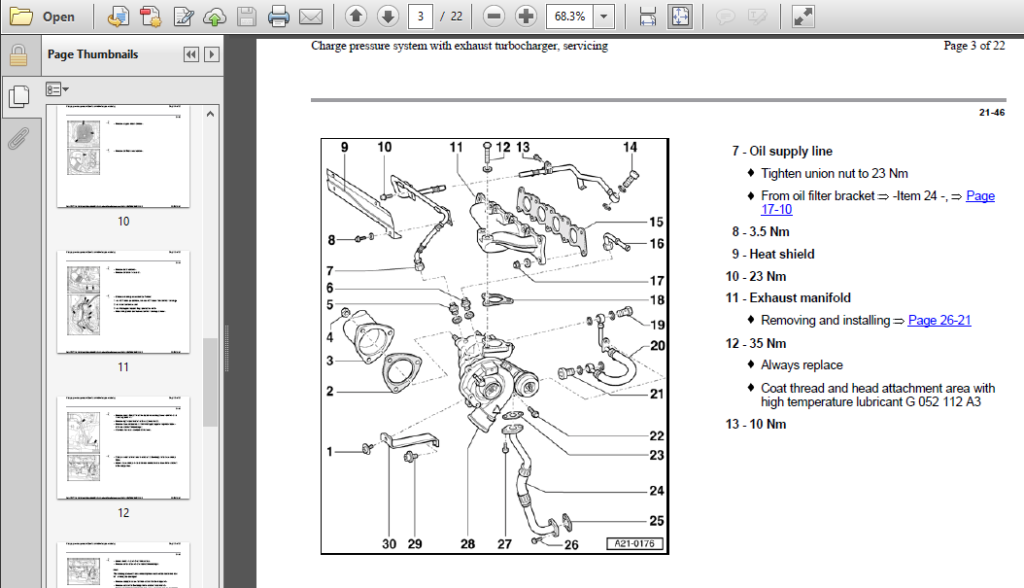Open the zoom percentage dropdown arrow
Screen dimensions: 1024x588
[604, 16]
